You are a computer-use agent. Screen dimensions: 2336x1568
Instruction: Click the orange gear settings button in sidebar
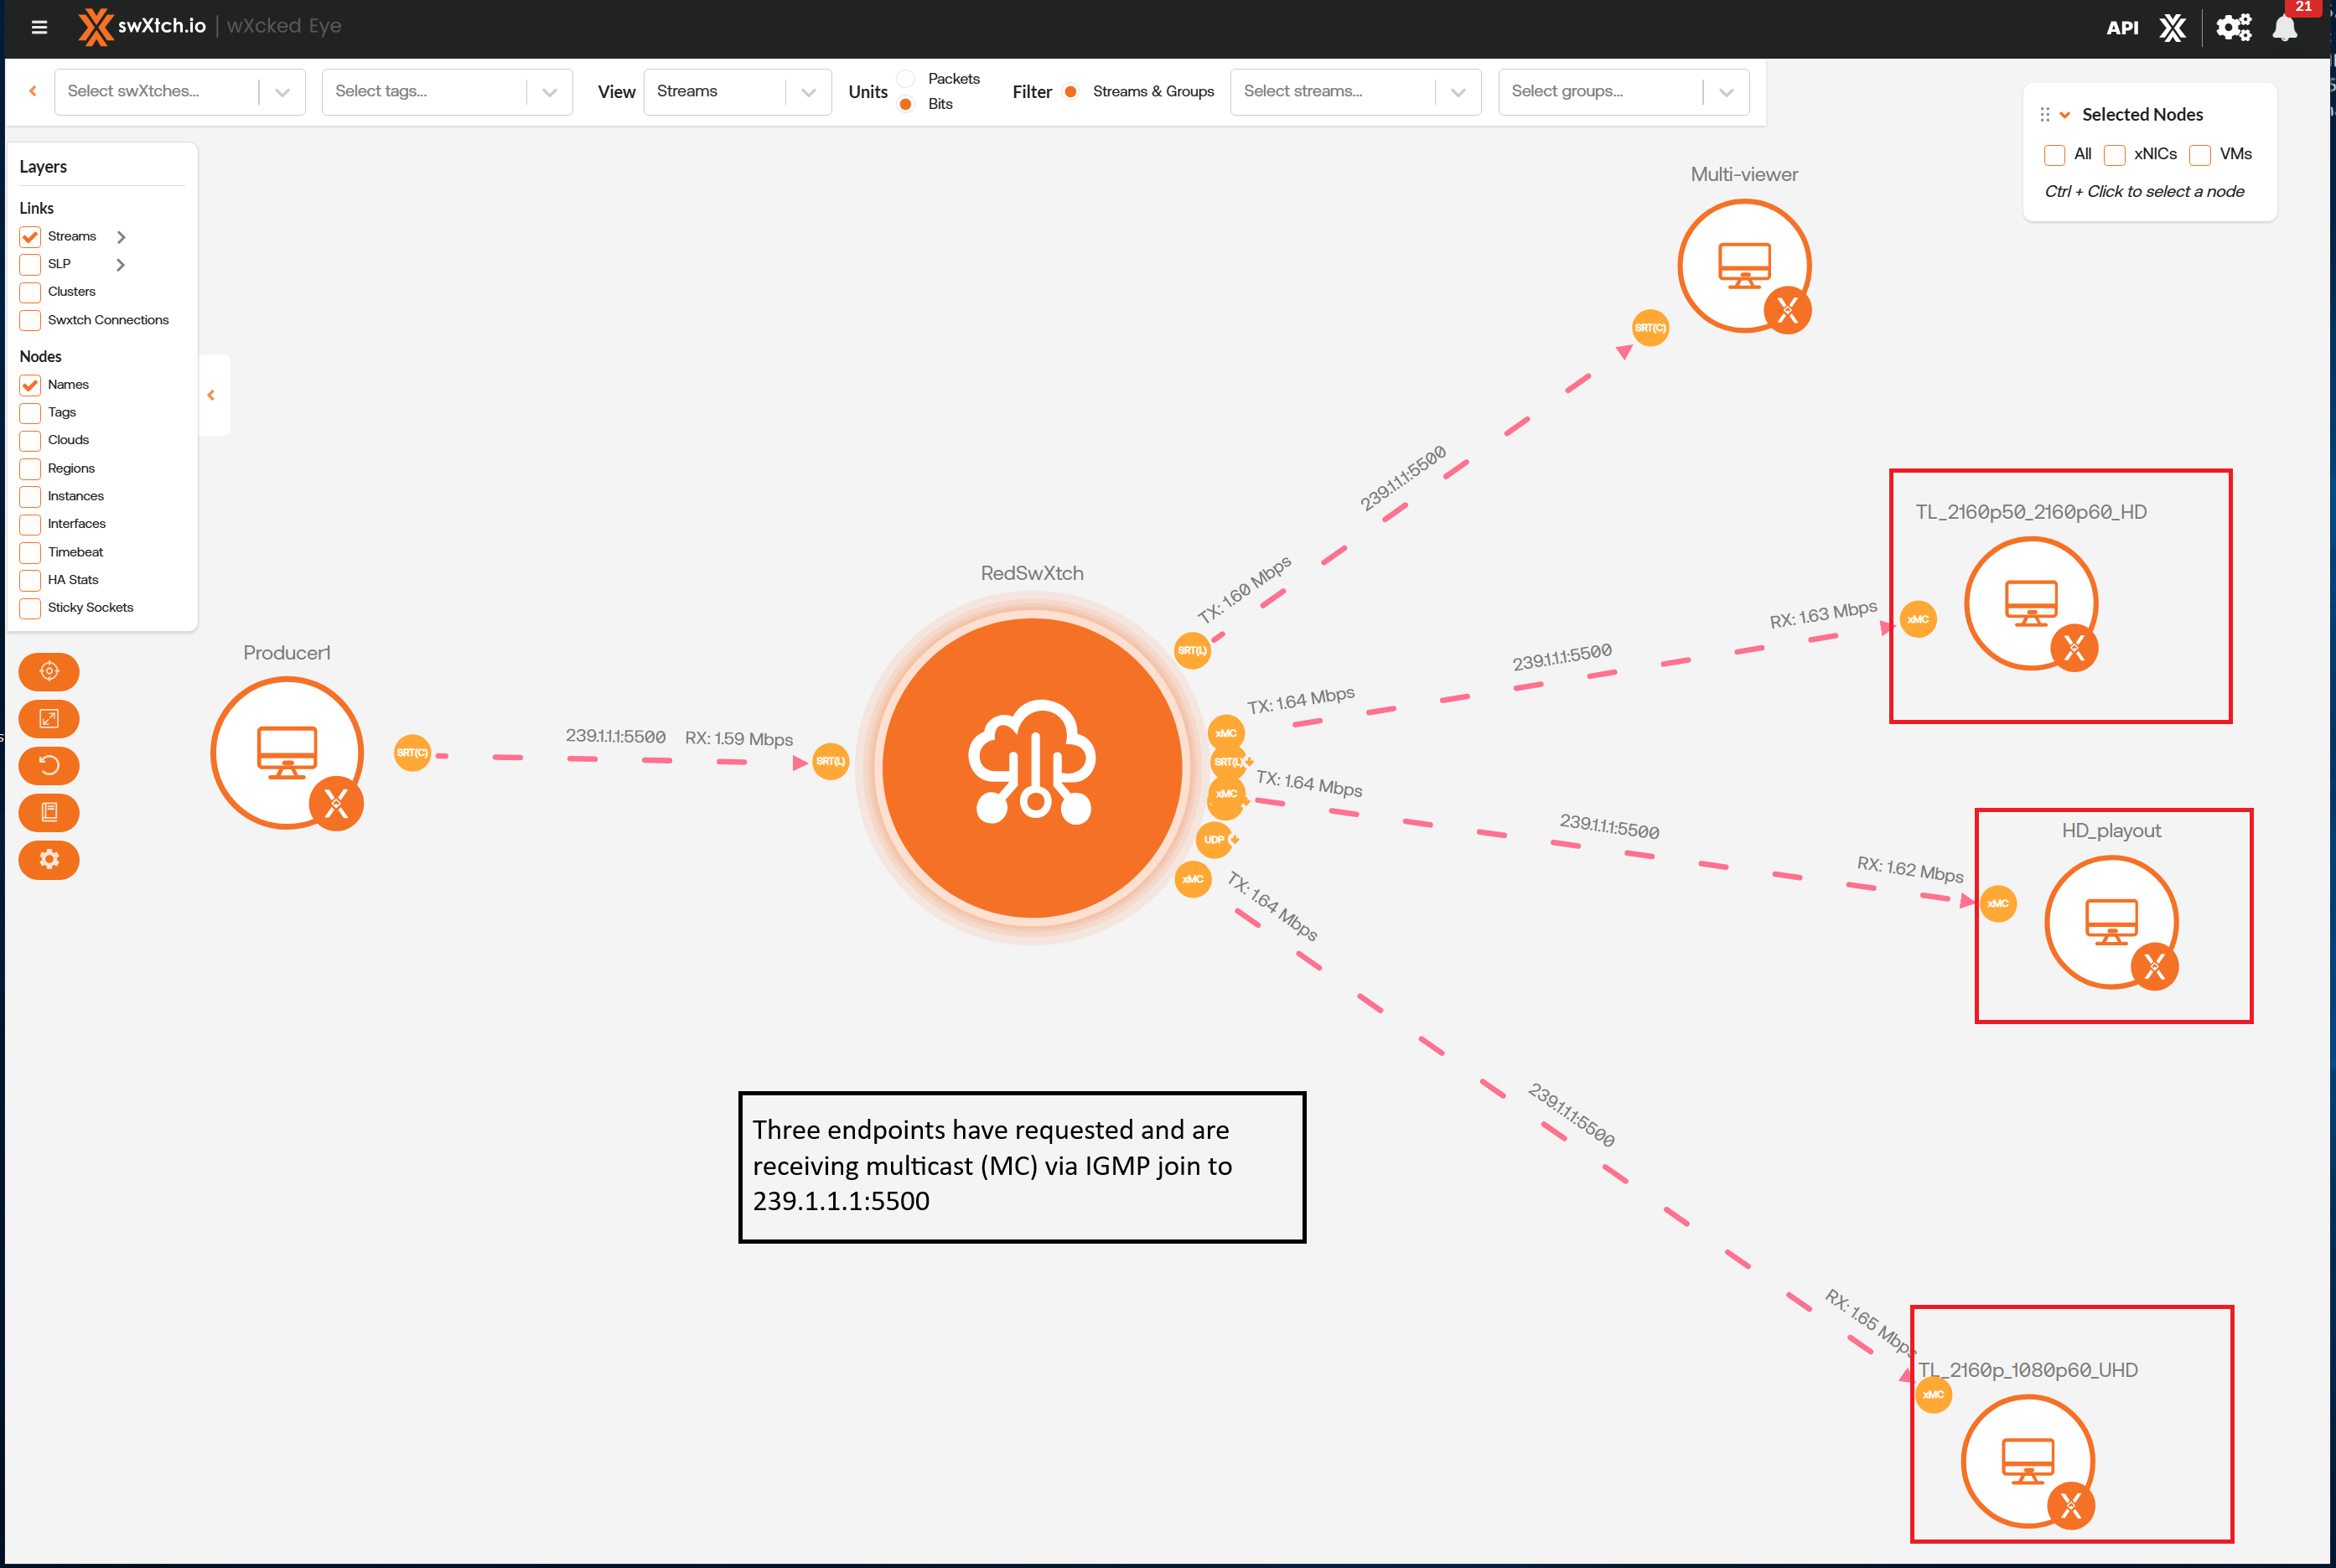coord(49,859)
